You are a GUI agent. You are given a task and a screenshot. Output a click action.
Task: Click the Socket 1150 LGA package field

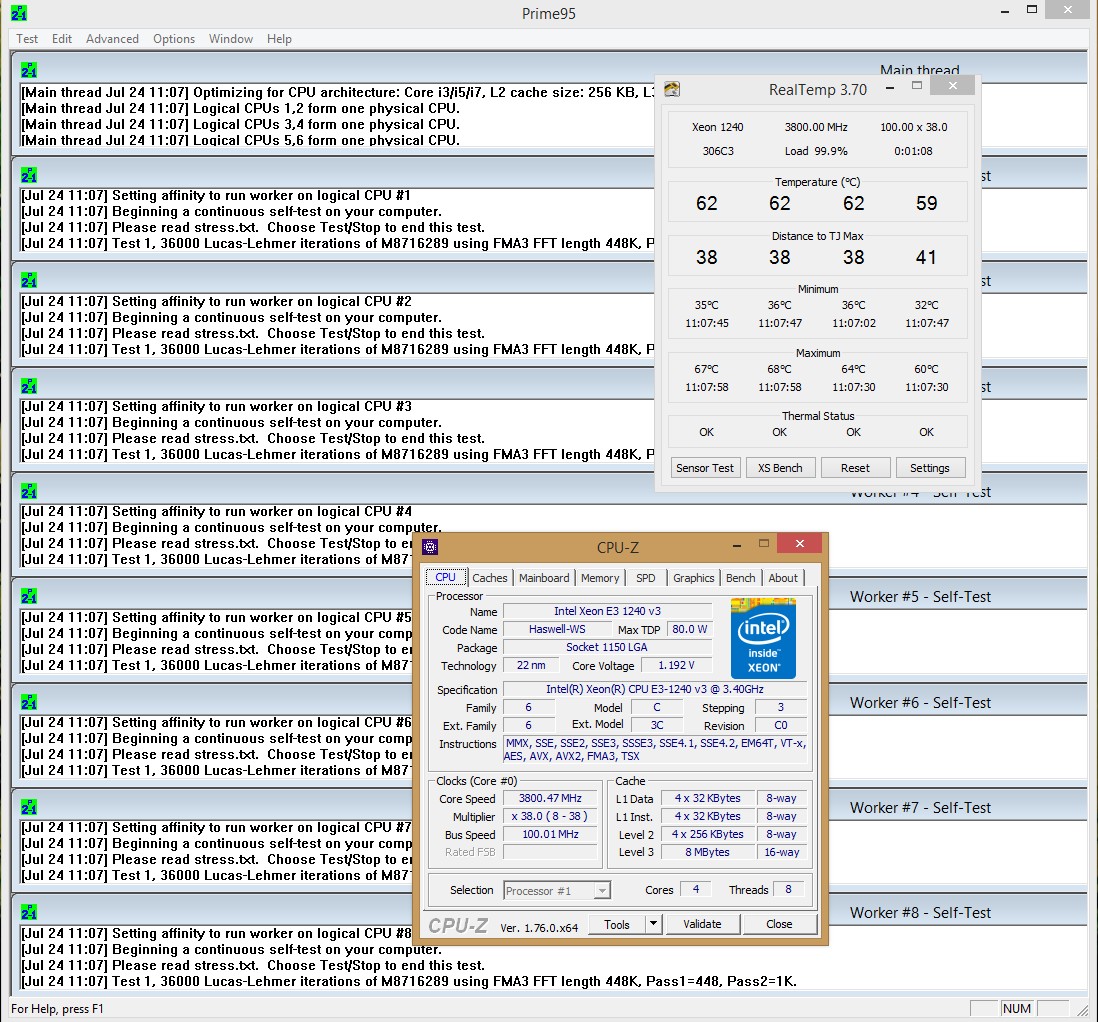tap(607, 647)
